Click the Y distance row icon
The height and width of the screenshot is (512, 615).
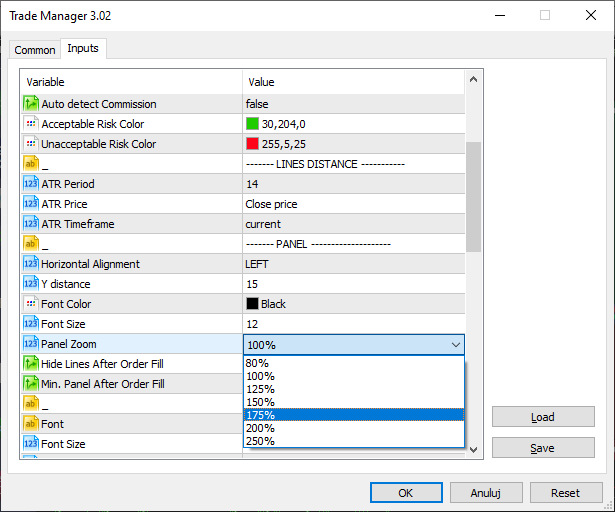click(x=30, y=284)
